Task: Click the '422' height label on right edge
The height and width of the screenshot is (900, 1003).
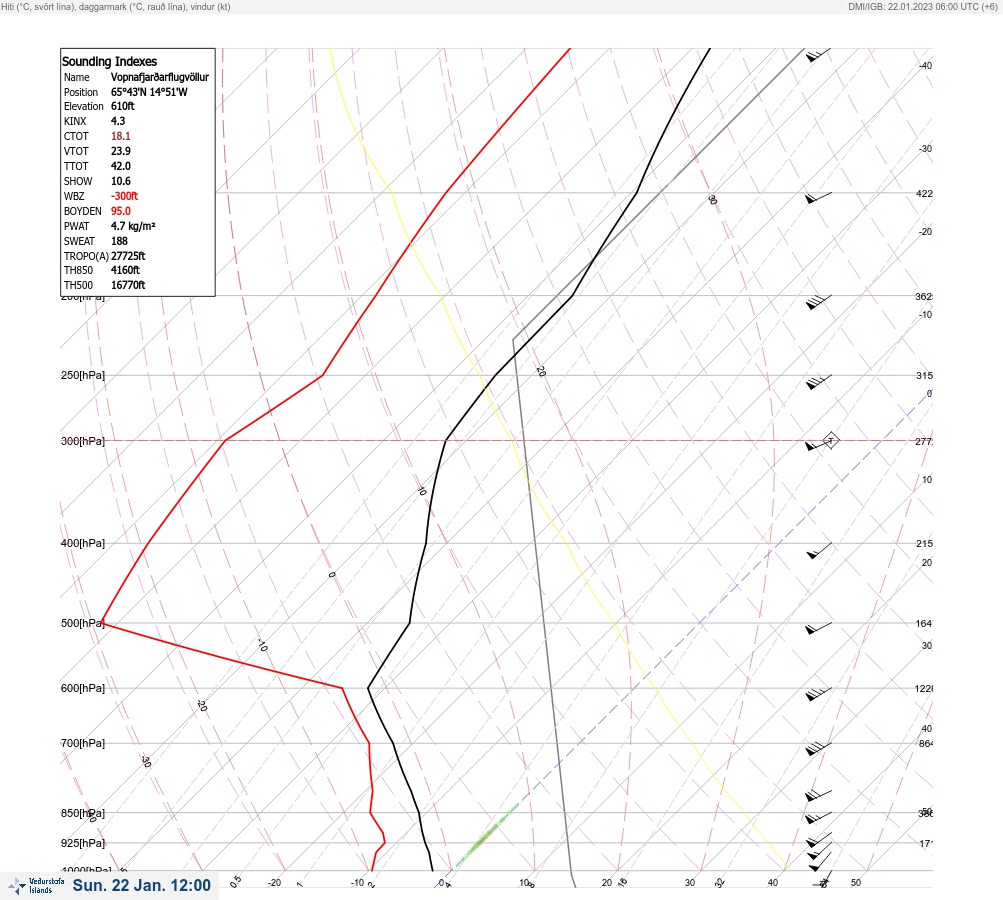Action: [924, 194]
